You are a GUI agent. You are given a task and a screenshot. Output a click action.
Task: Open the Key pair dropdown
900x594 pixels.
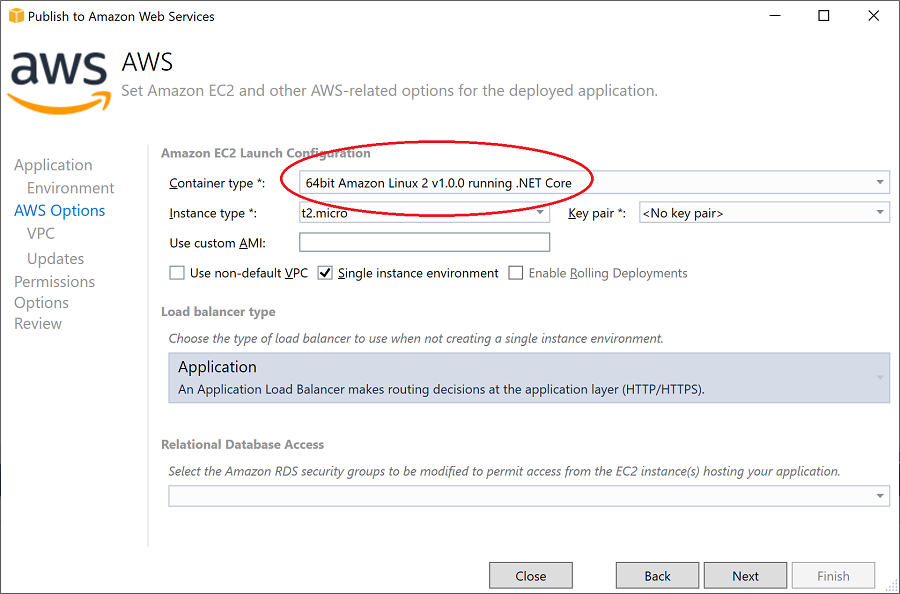pos(879,212)
